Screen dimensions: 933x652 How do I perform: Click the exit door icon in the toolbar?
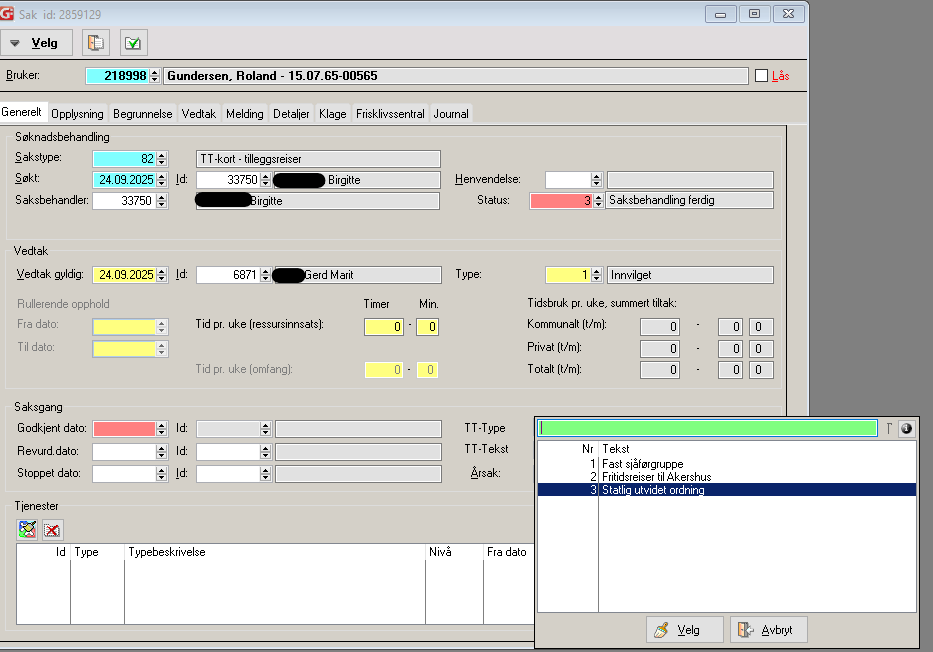pos(96,43)
